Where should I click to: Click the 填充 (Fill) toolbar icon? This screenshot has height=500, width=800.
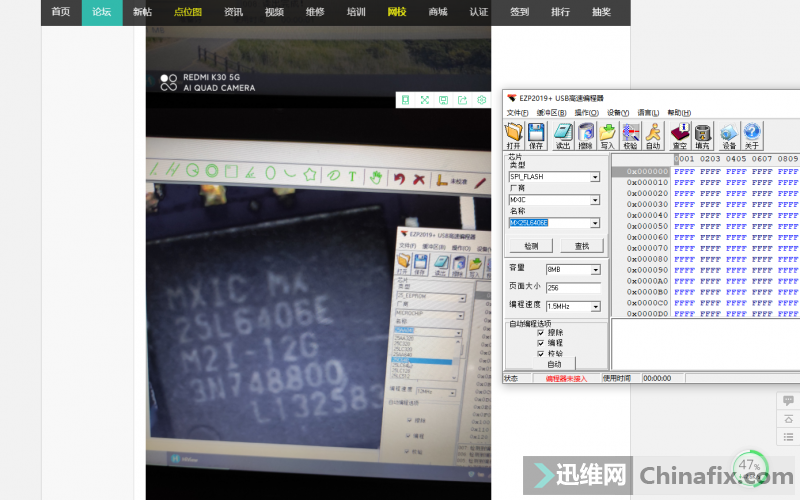[x=703, y=134]
